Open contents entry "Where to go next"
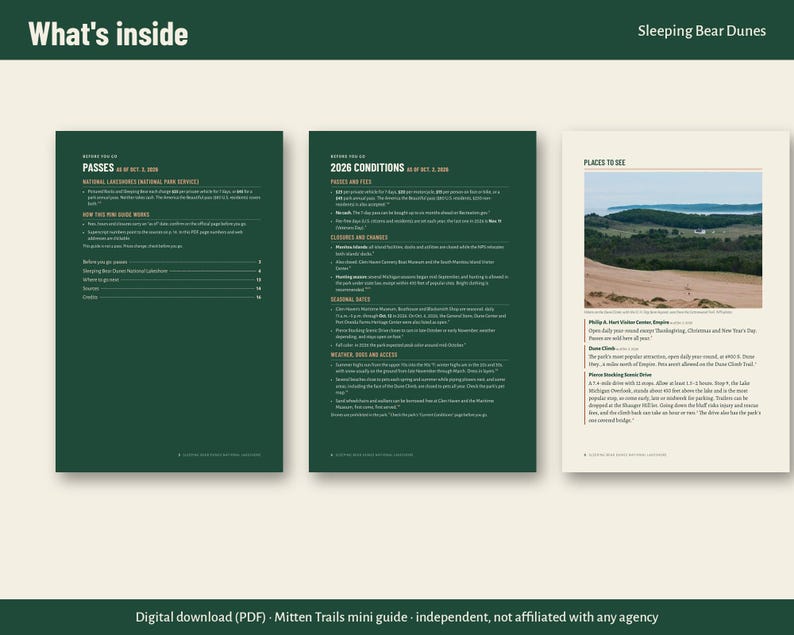This screenshot has width=794, height=635. pos(172,280)
